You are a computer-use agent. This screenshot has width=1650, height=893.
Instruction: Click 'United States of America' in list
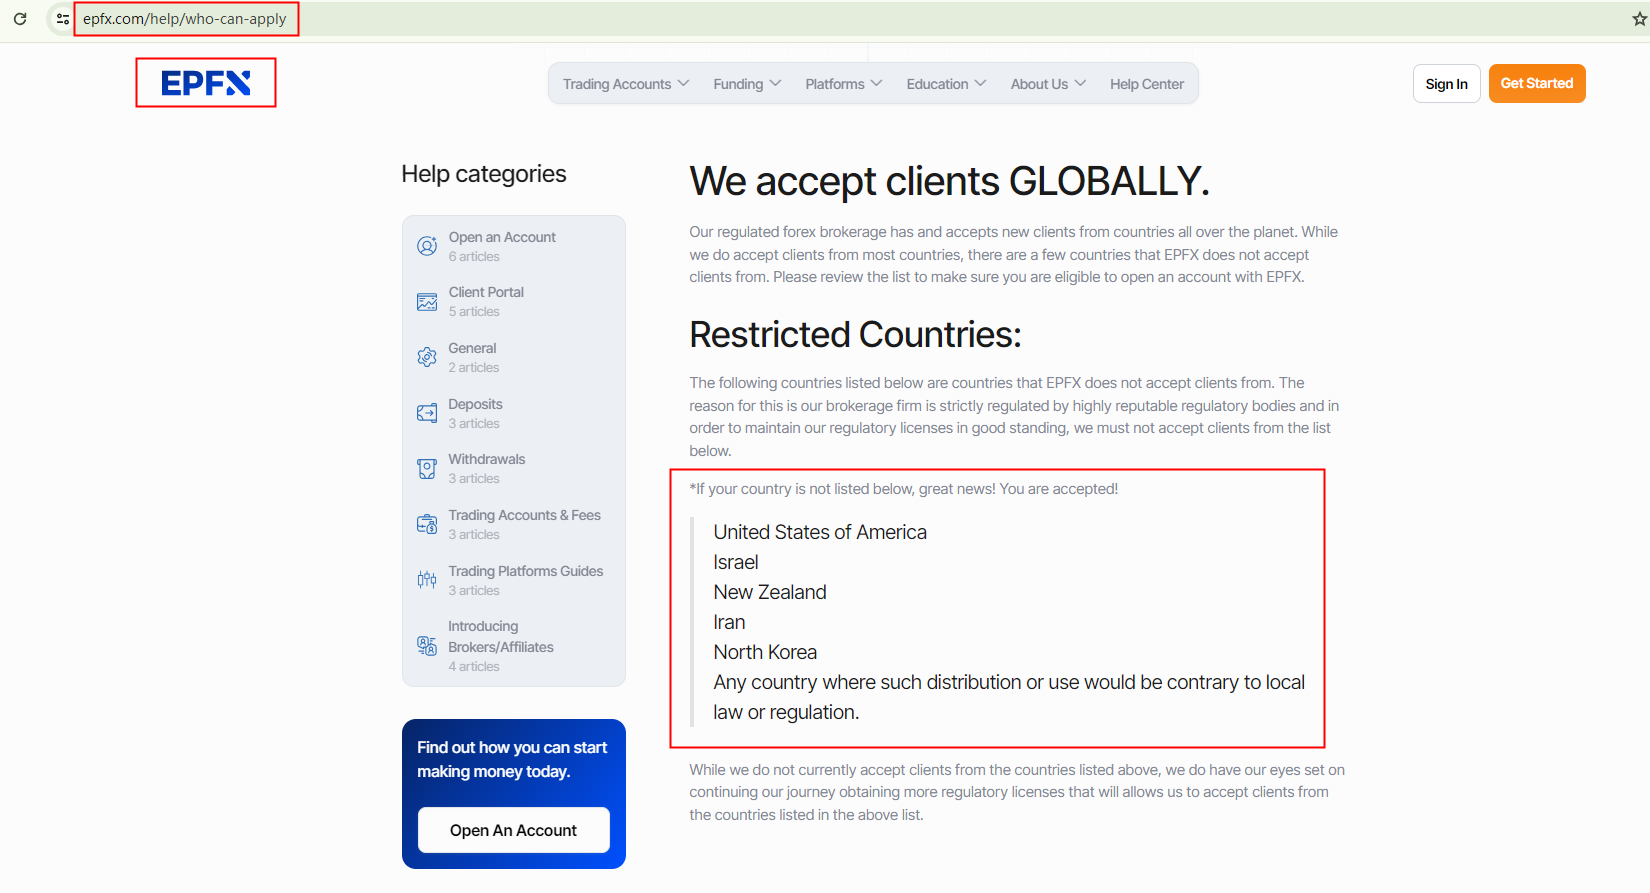820,532
